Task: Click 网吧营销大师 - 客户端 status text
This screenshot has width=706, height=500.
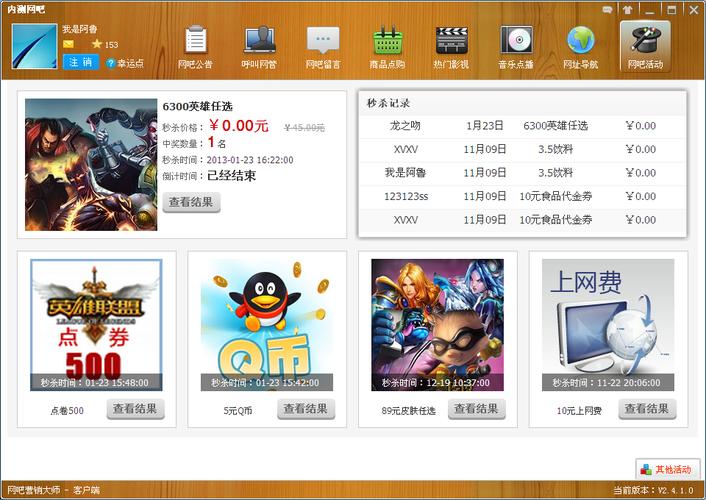Action: pyautogui.click(x=54, y=490)
